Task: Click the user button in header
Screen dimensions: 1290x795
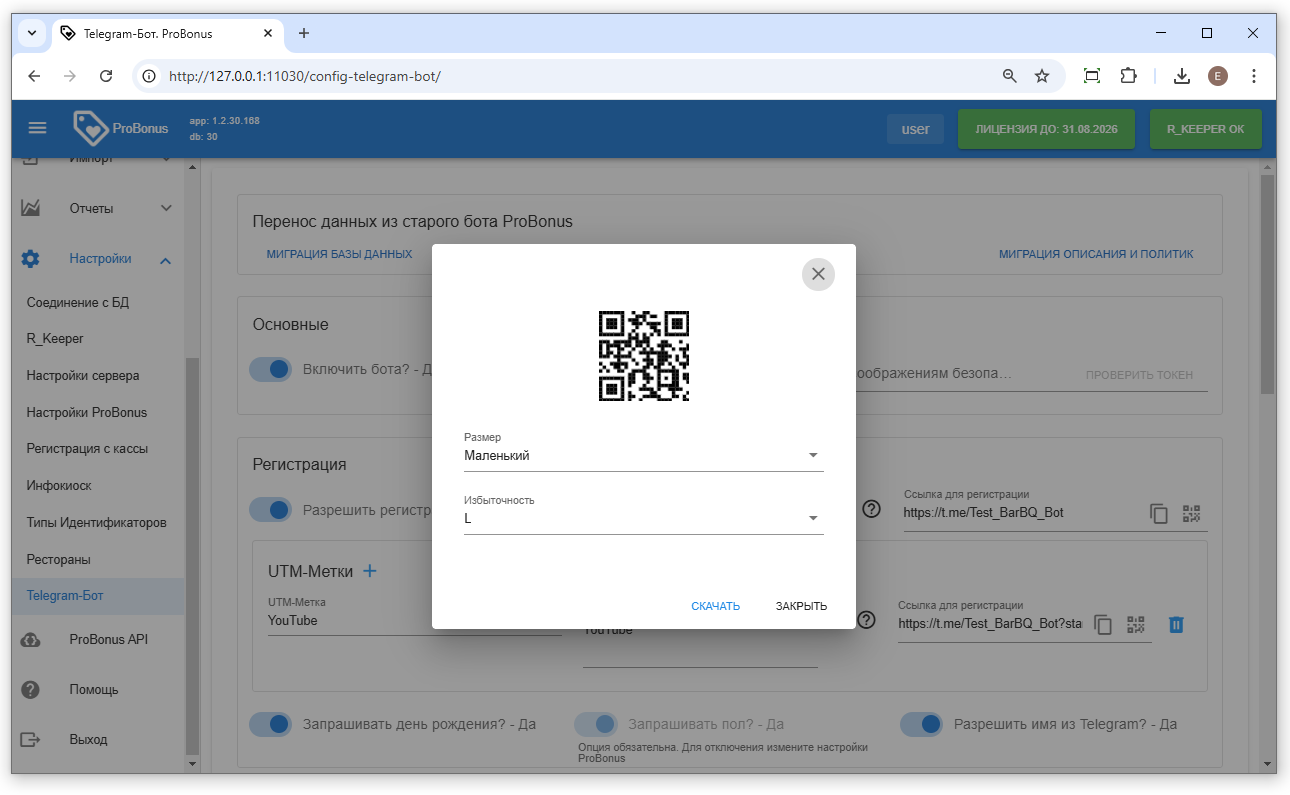Action: click(x=915, y=129)
